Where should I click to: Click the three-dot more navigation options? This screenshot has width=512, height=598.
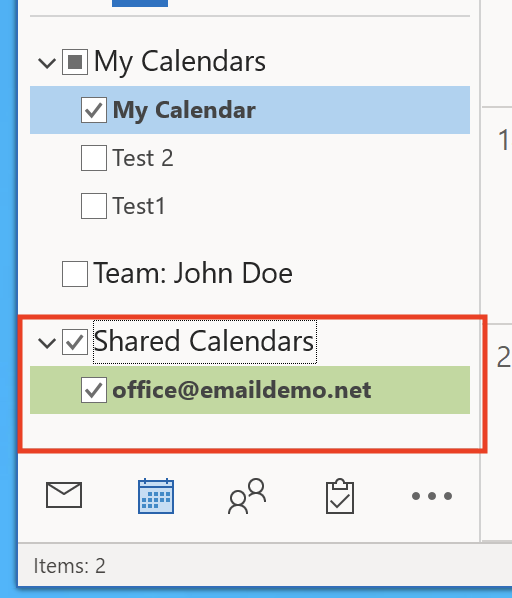432,496
